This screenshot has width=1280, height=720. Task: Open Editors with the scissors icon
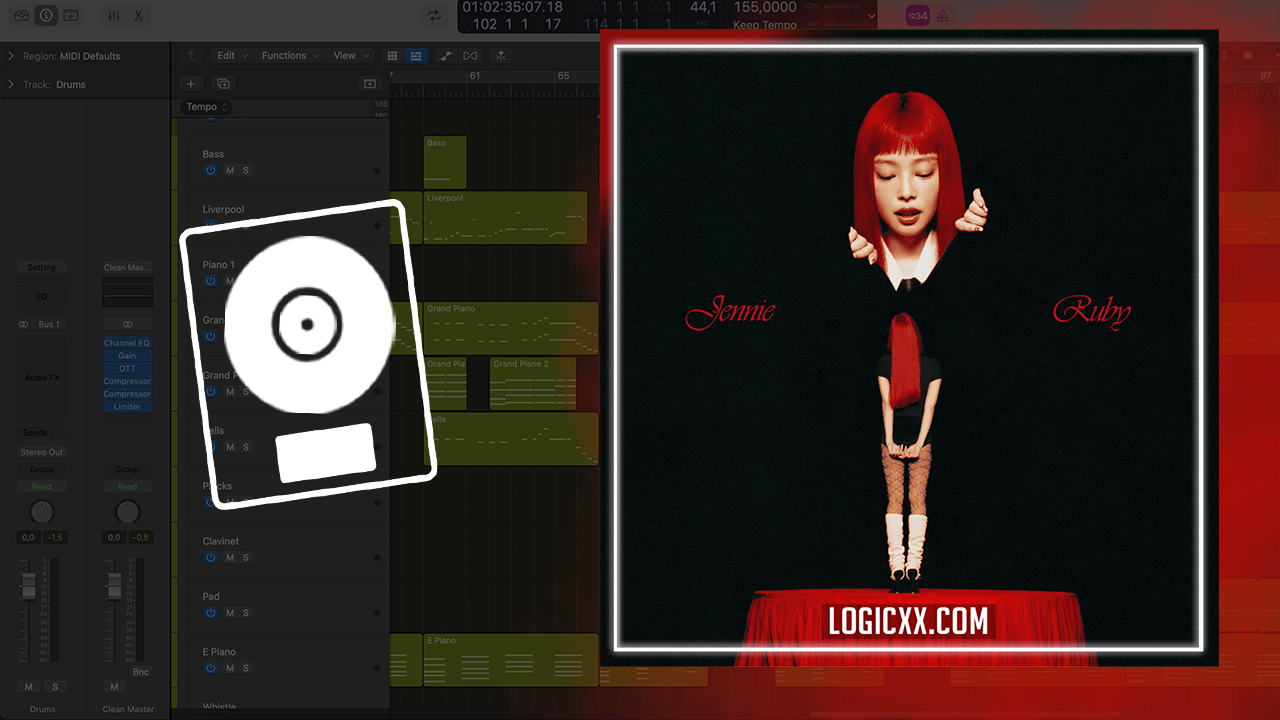pyautogui.click(x=138, y=16)
